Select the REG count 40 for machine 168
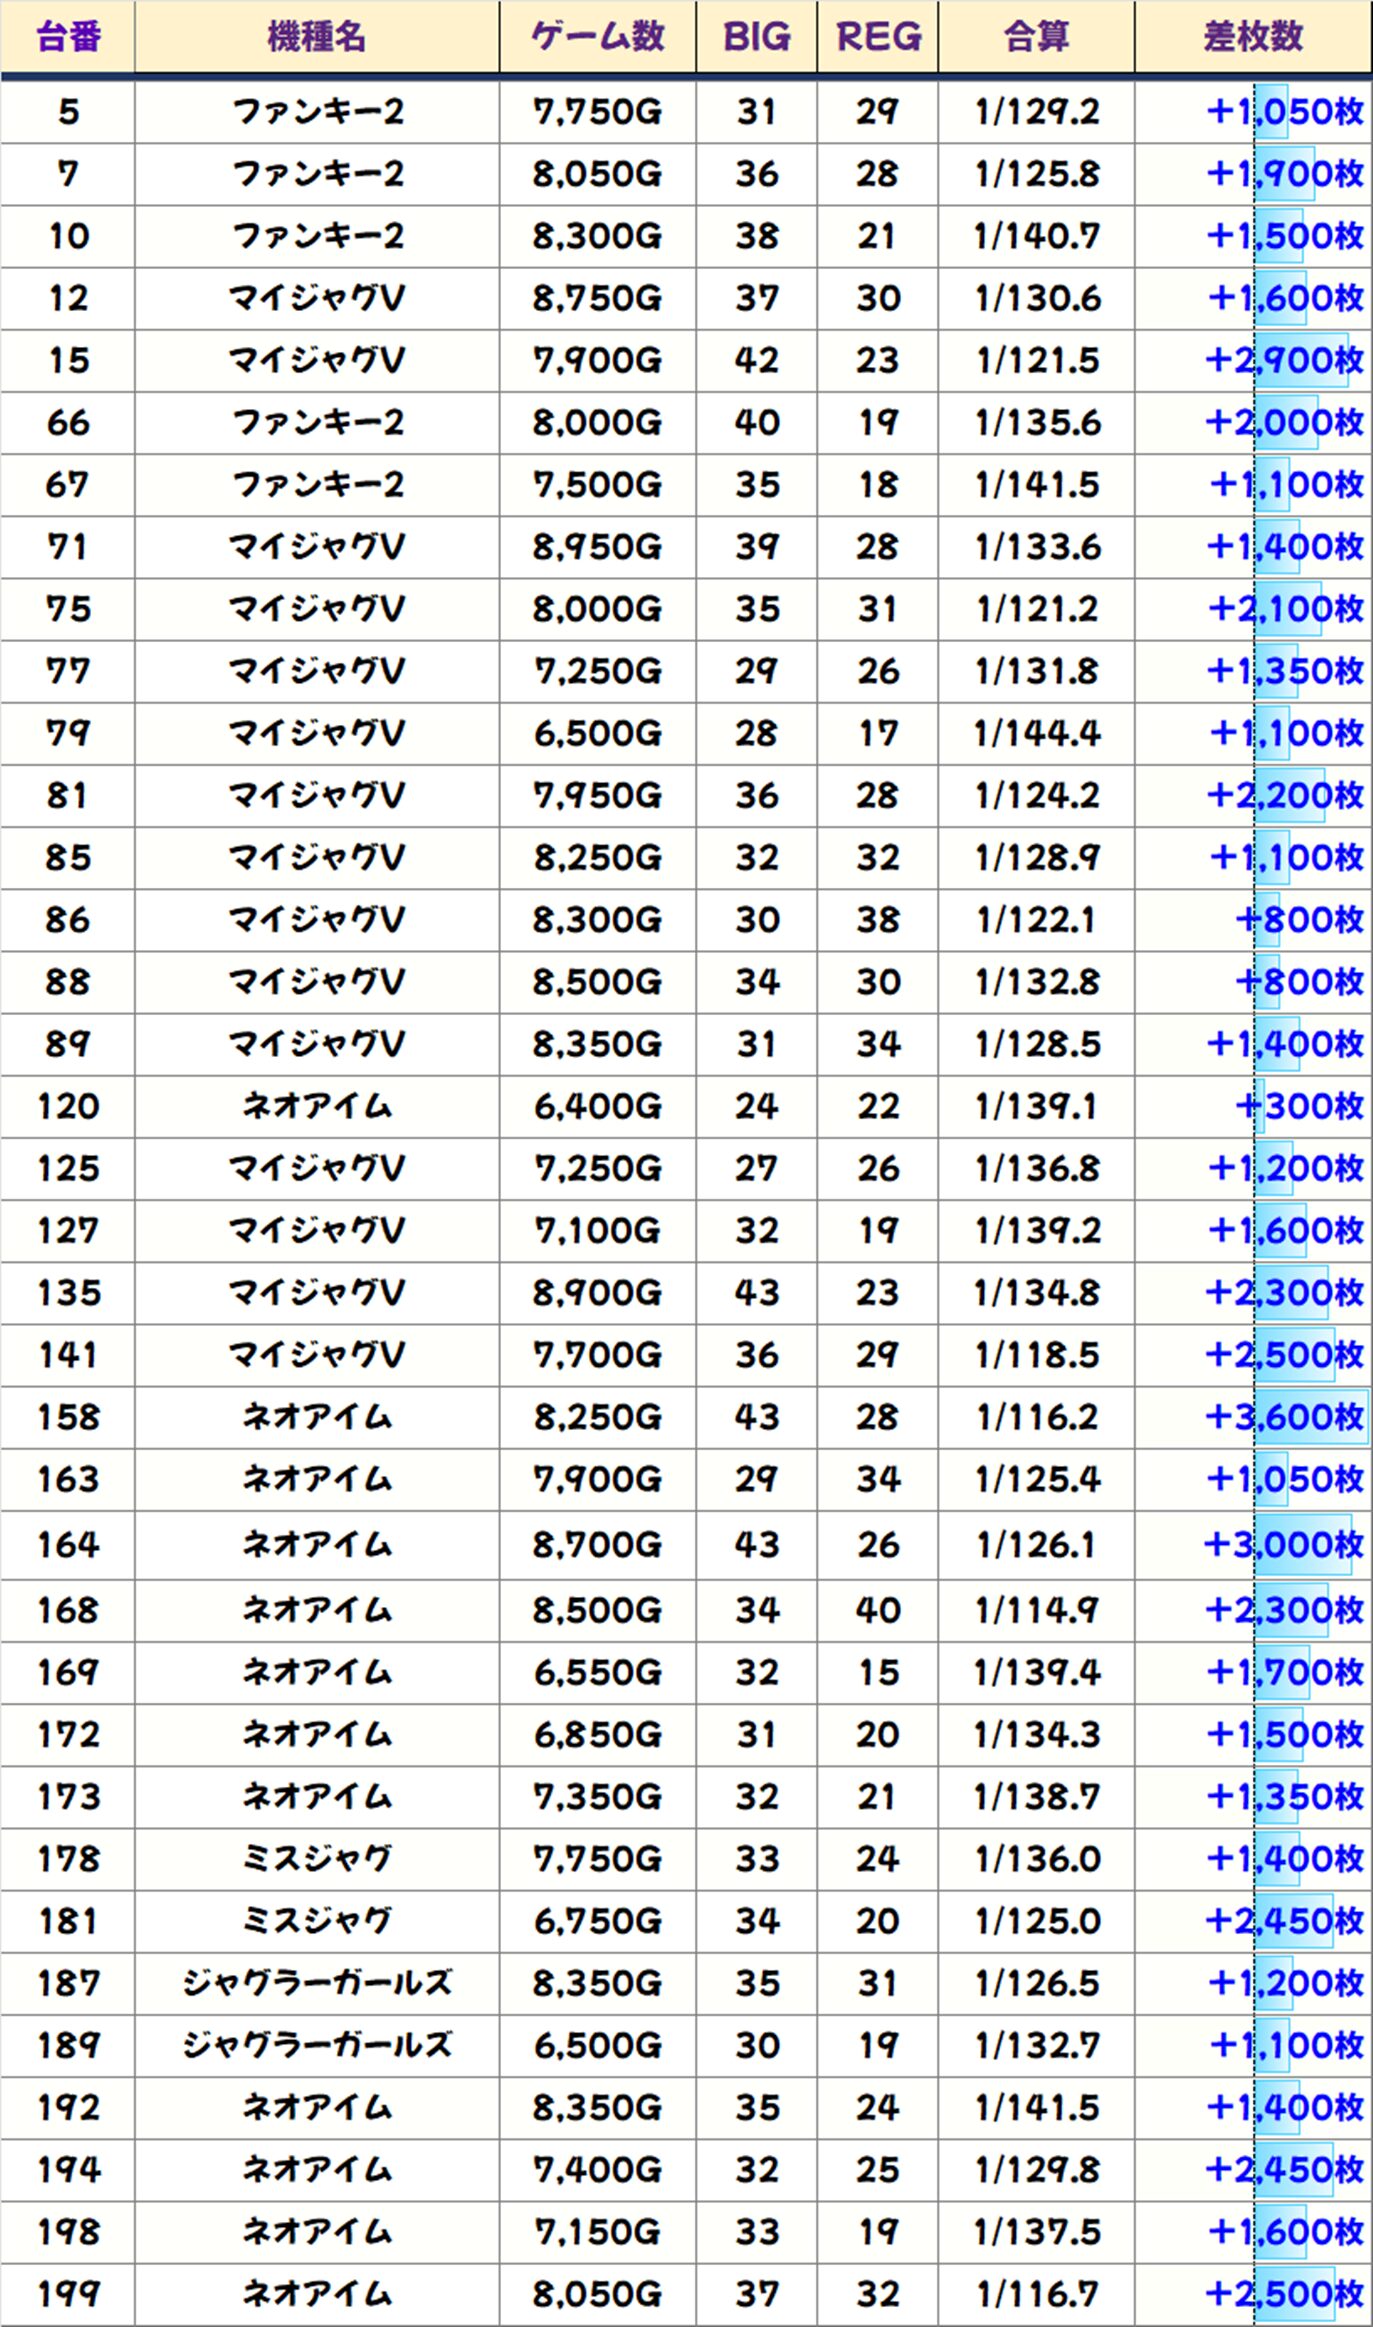Image resolution: width=1373 pixels, height=2327 pixels. (877, 1610)
